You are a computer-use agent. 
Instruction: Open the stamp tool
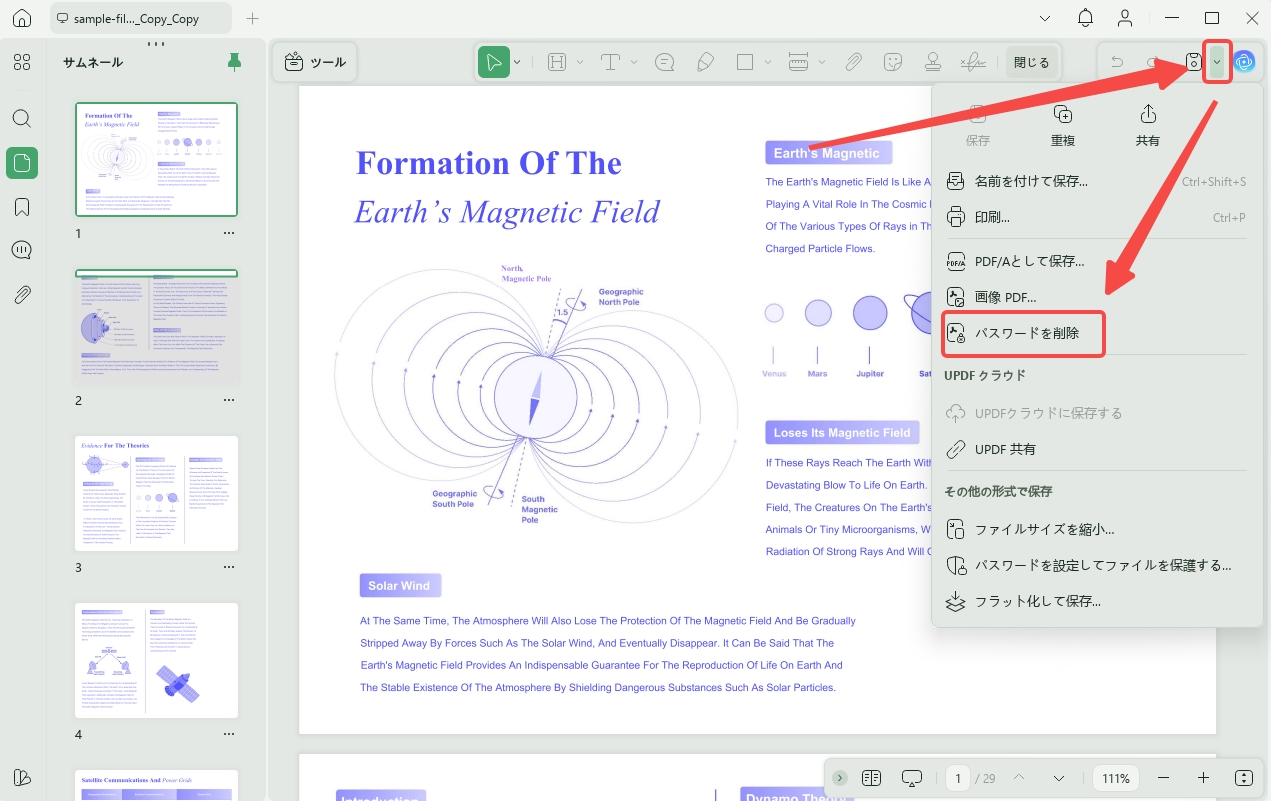[932, 62]
